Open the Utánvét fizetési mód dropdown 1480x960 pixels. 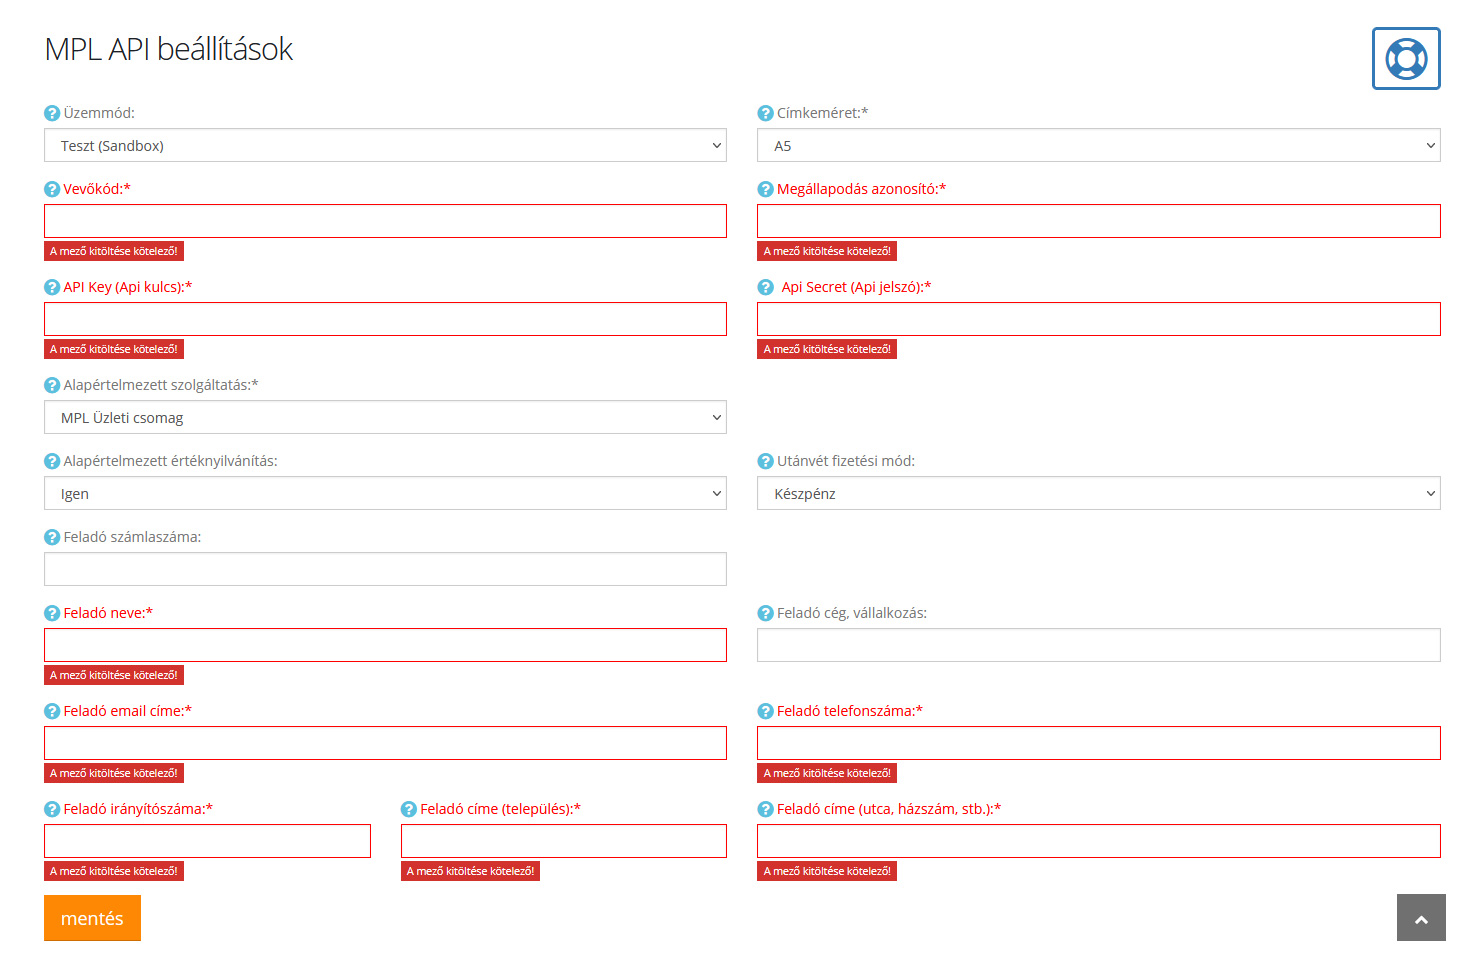click(1098, 493)
